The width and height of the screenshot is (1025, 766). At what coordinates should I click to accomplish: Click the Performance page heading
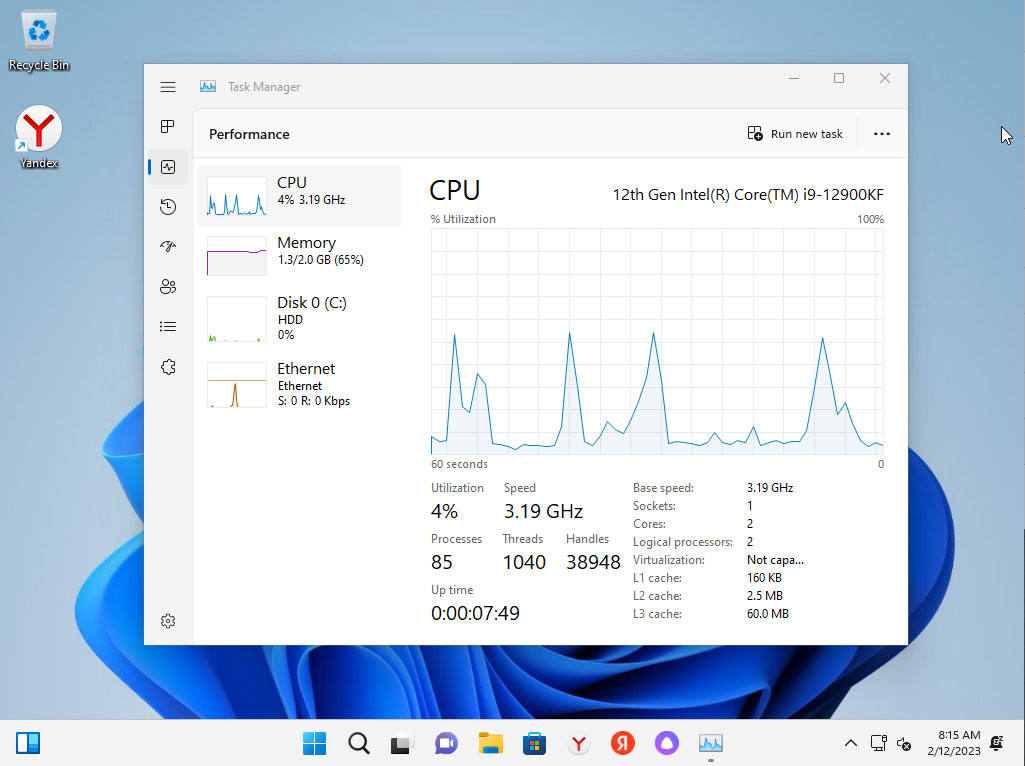(249, 134)
